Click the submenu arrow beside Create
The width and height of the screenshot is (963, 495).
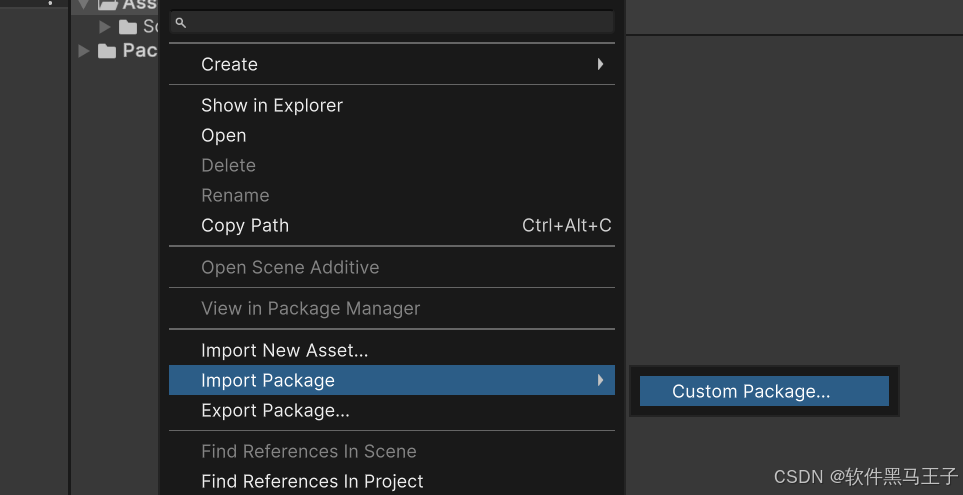[x=600, y=64]
